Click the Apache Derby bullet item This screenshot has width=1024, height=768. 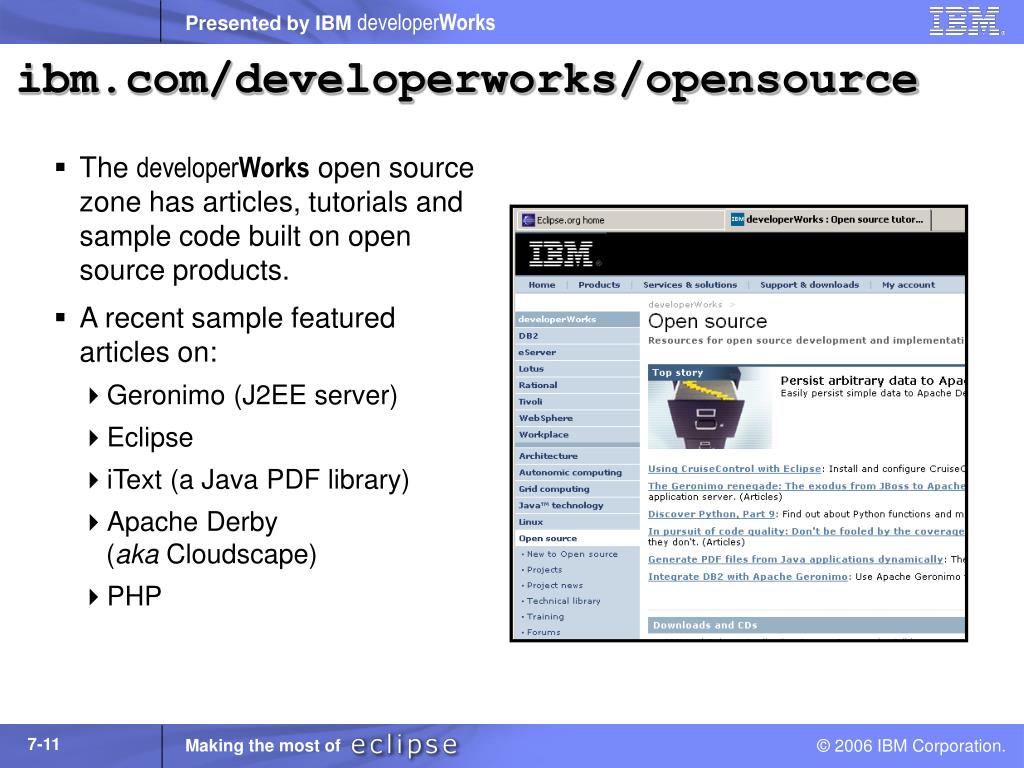212,537
